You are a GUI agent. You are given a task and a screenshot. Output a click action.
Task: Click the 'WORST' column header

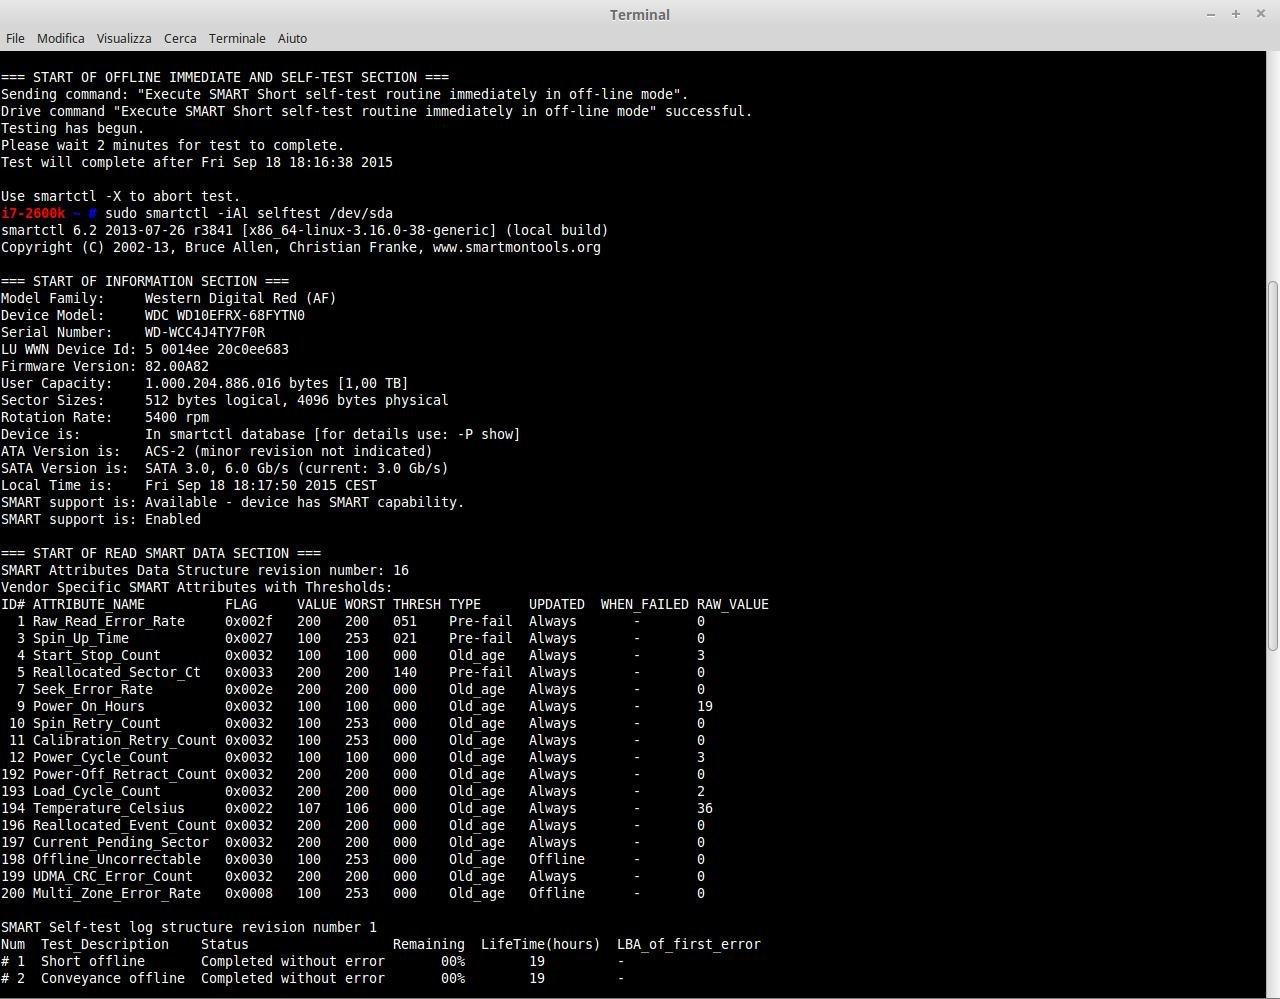coord(365,604)
